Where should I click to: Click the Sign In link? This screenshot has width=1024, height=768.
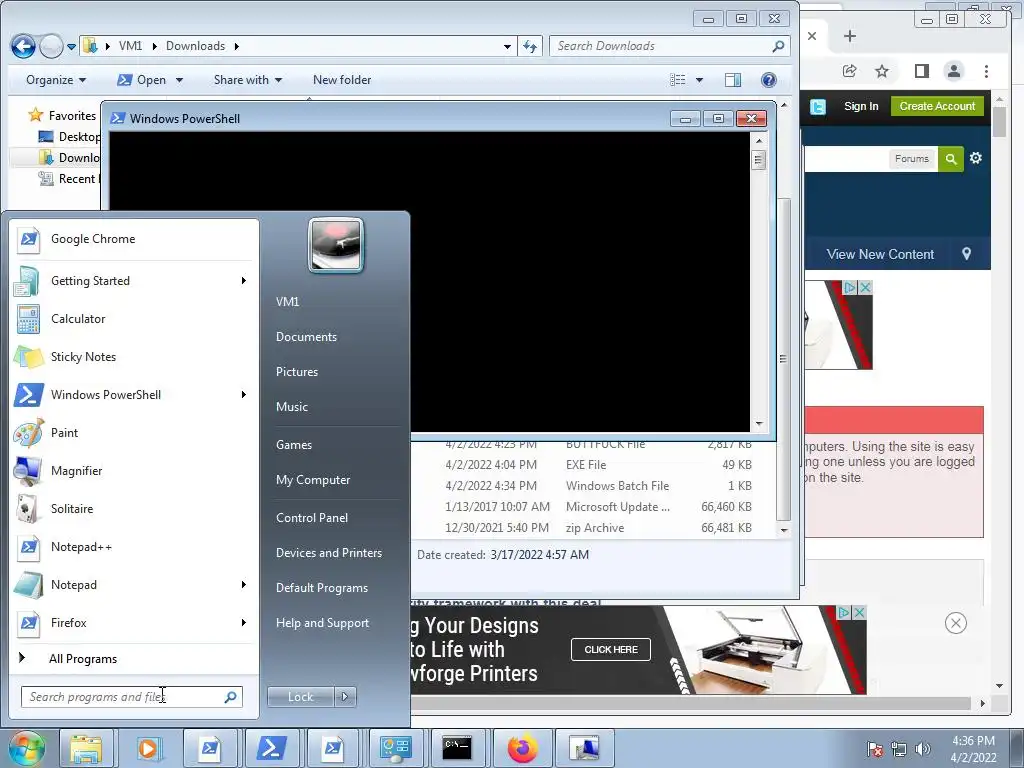[861, 106]
